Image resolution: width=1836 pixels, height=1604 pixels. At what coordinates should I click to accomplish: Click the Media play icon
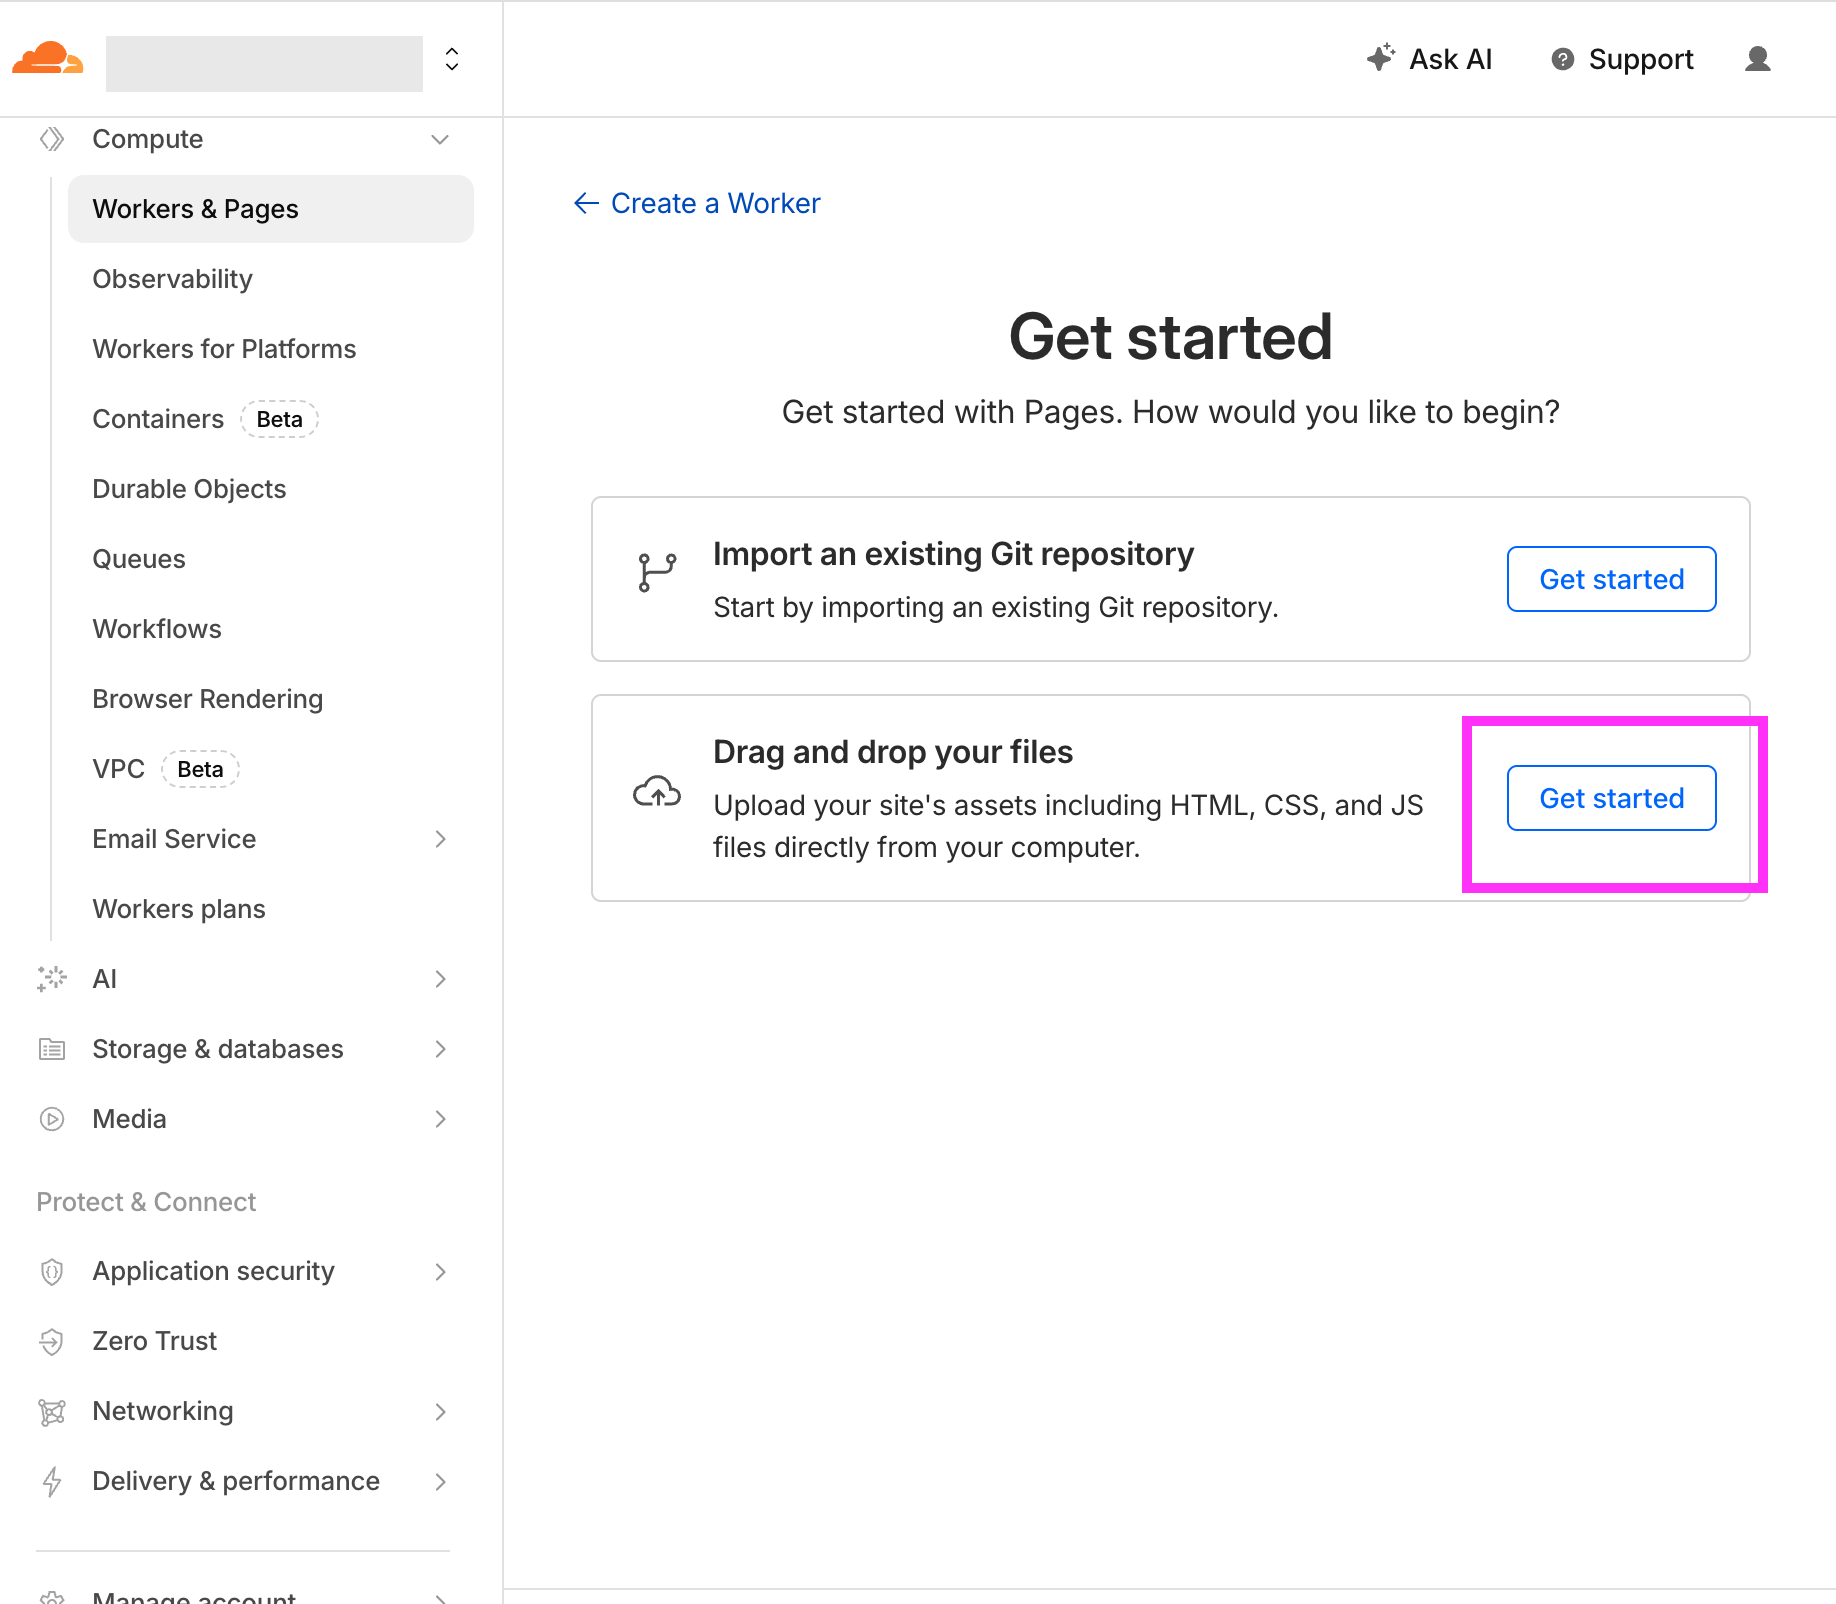click(52, 1119)
